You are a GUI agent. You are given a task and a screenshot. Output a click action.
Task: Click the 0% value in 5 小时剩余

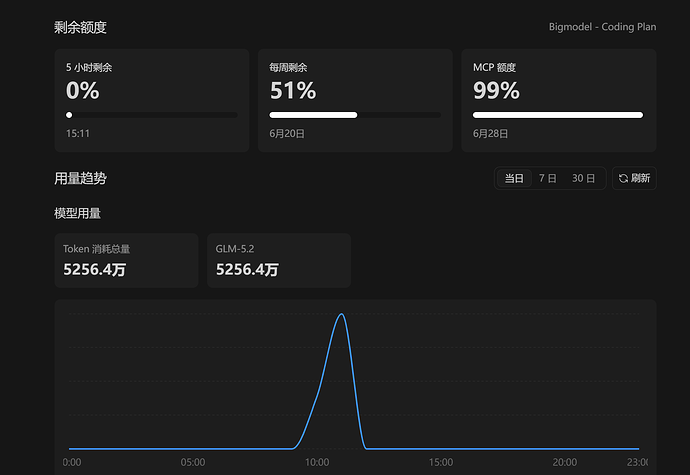83,91
